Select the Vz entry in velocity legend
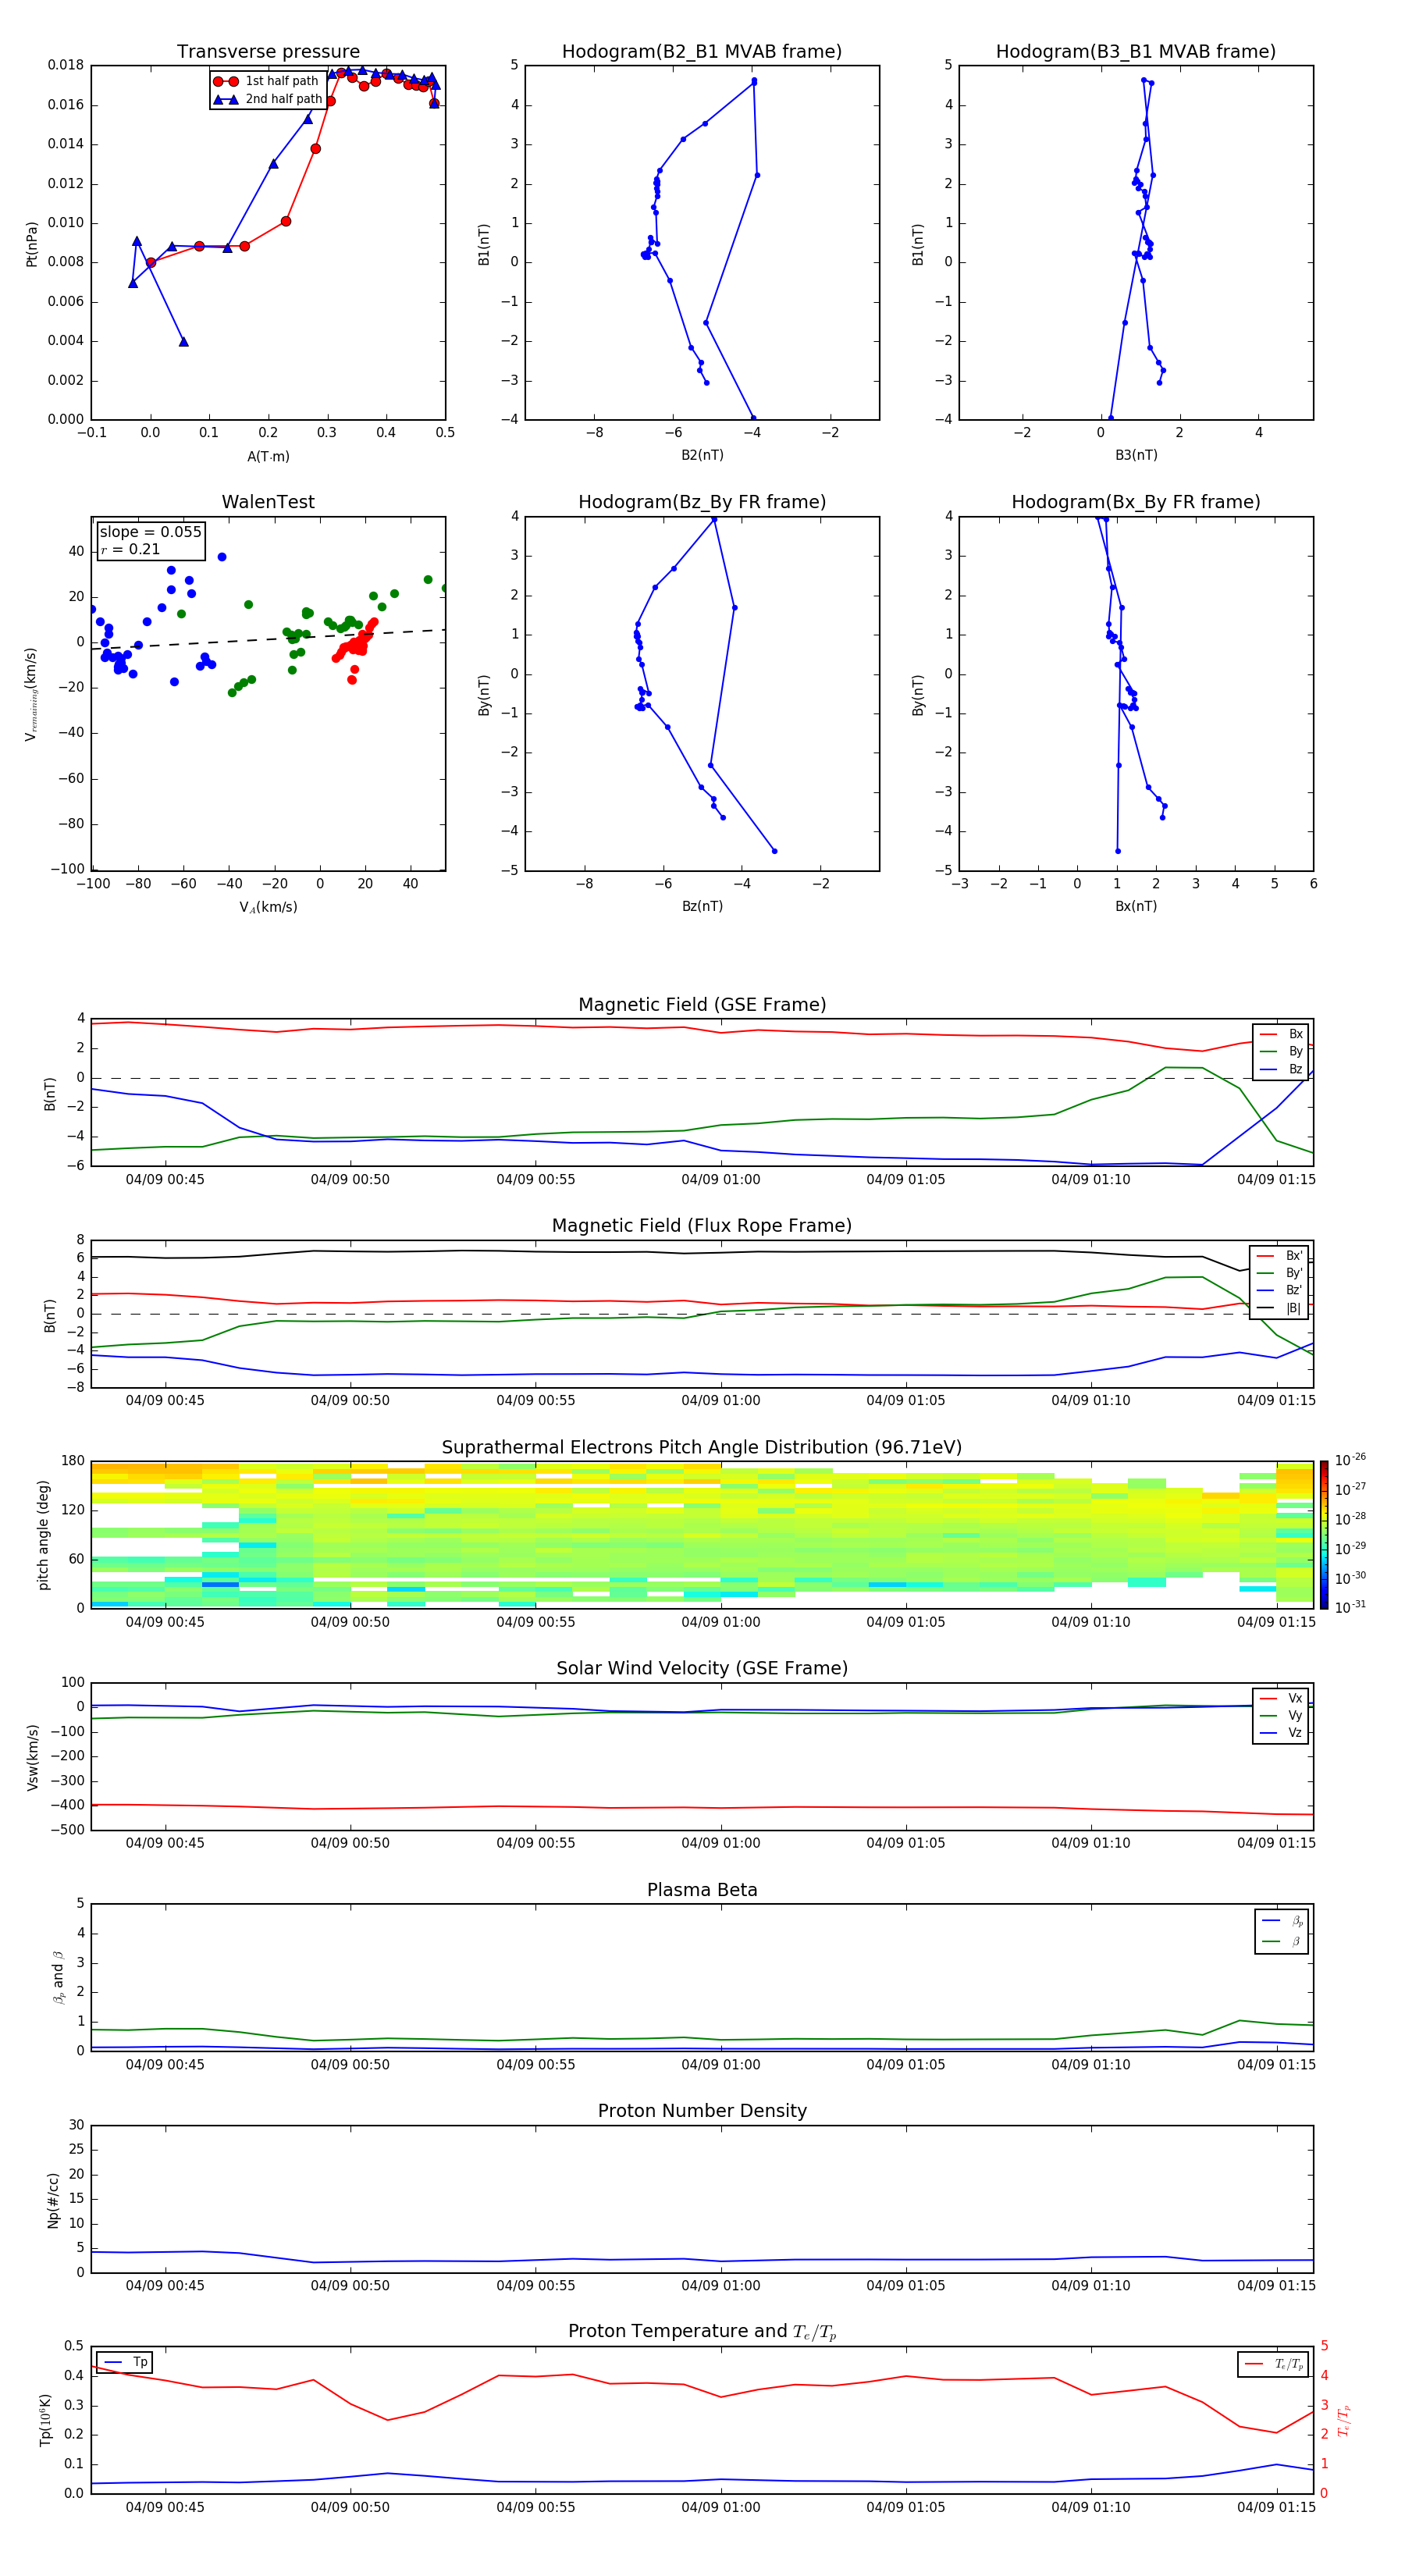Image resolution: width=1405 pixels, height=2576 pixels. (x=1281, y=1732)
